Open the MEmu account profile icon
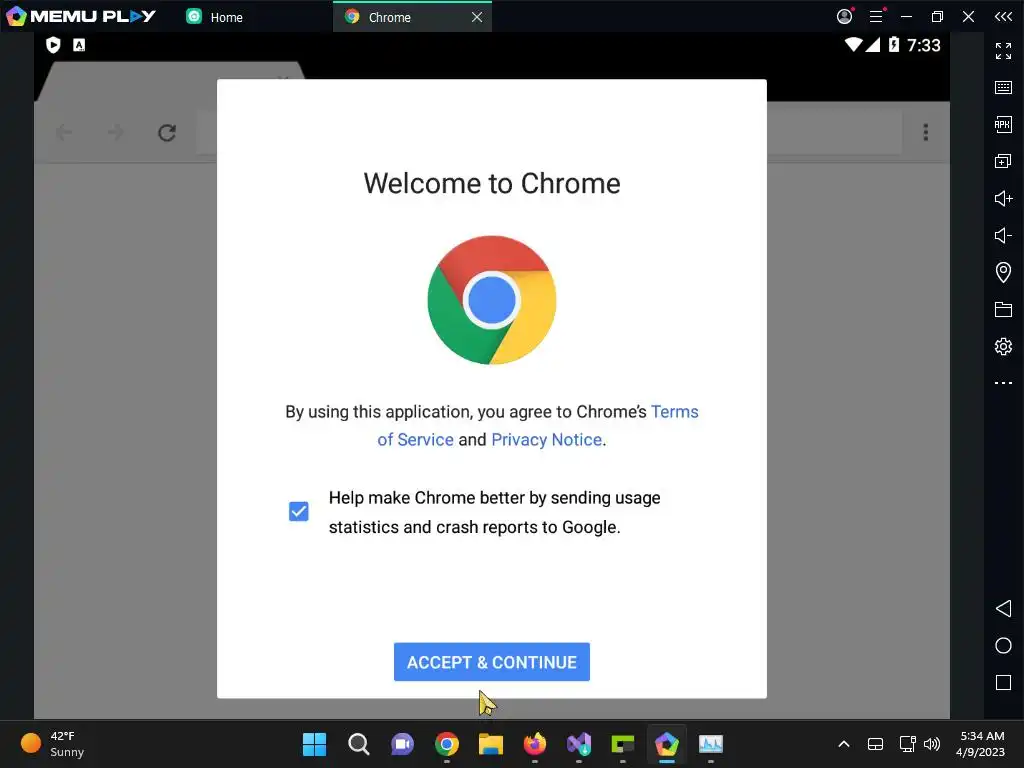 click(844, 16)
